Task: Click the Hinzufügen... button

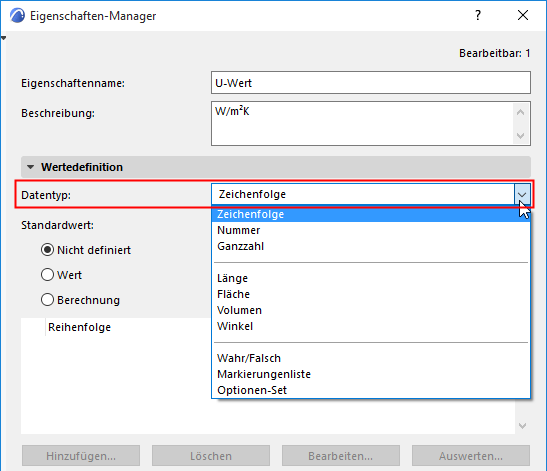Action: coord(81,456)
